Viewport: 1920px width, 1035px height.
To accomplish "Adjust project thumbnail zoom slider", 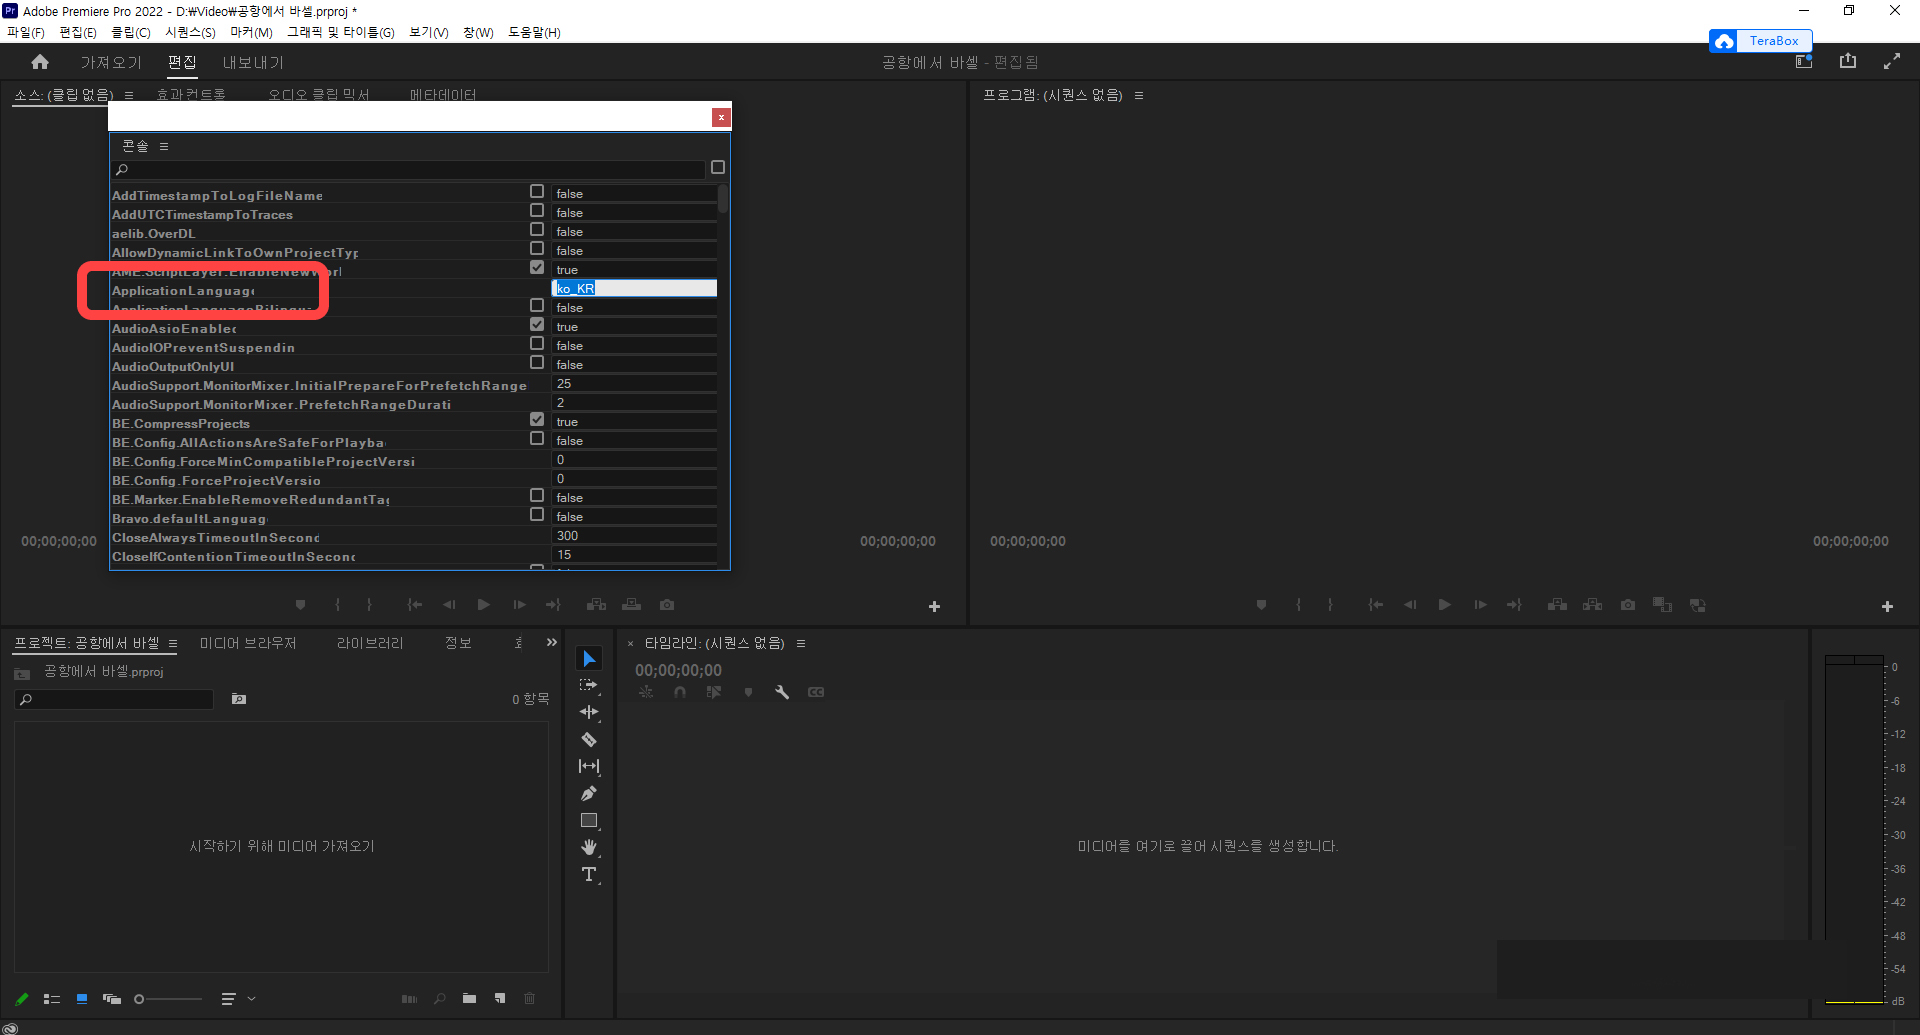I will coord(168,998).
